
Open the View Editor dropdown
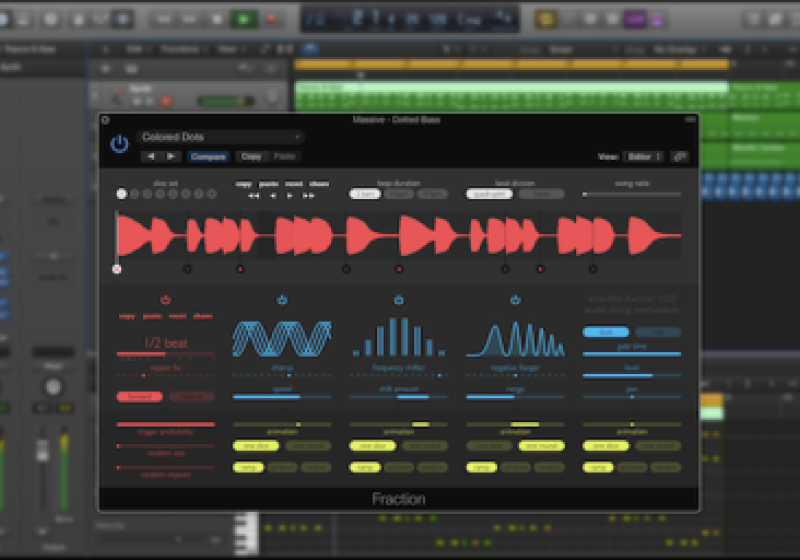point(643,157)
